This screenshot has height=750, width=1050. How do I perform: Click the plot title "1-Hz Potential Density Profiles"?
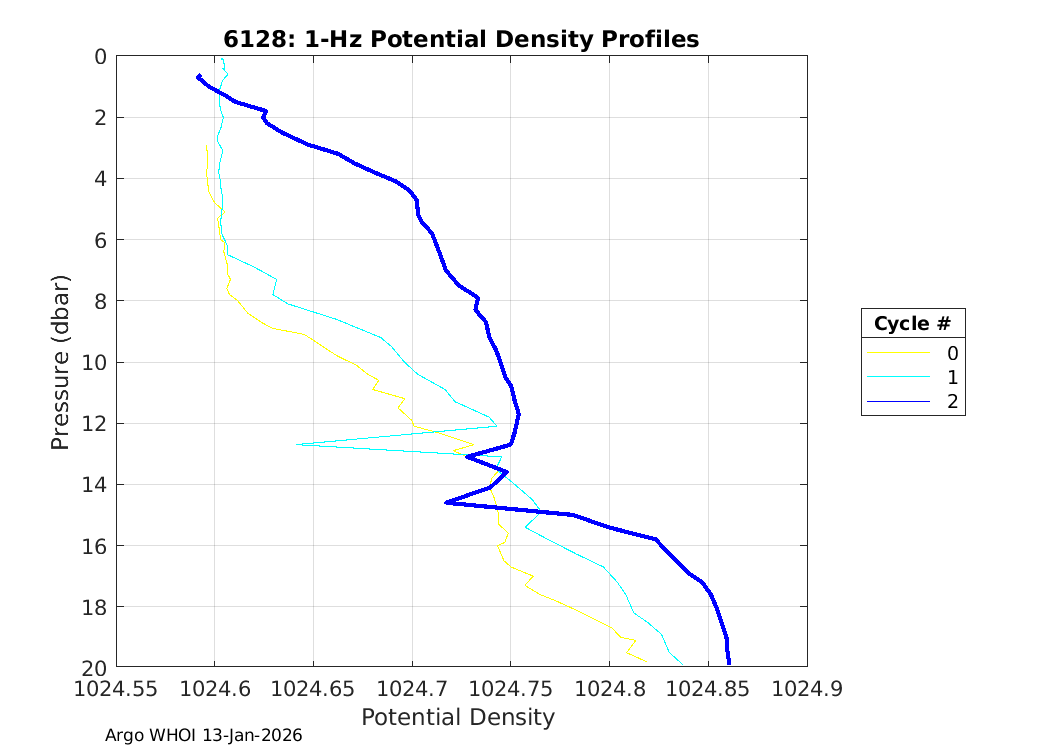click(461, 39)
